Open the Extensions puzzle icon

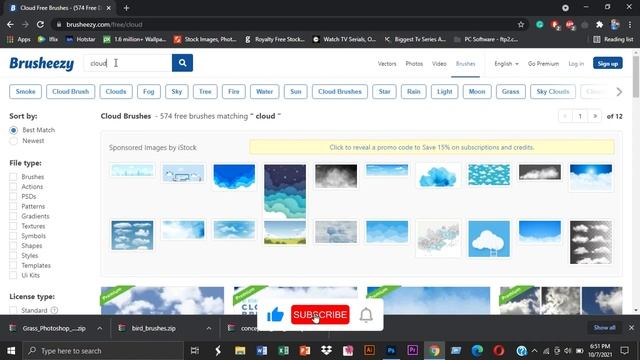point(599,24)
